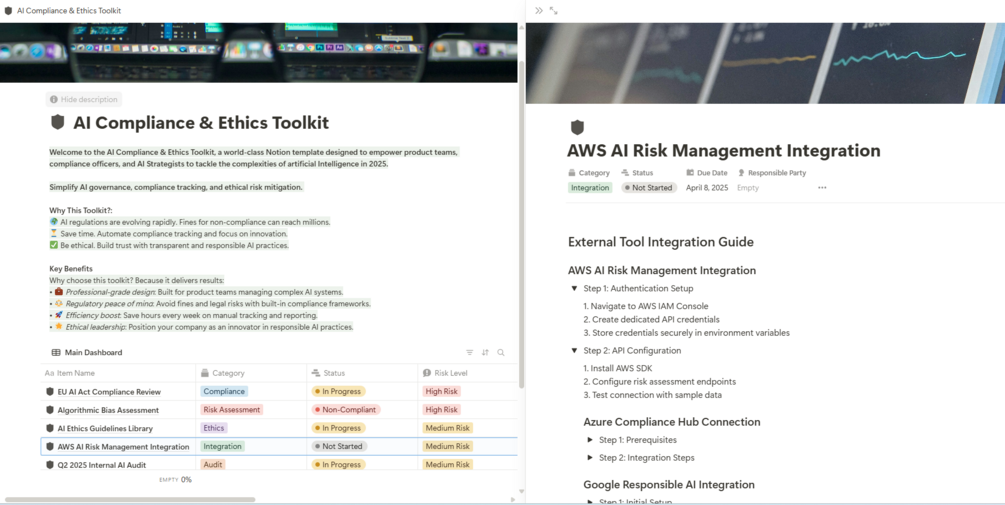
Task: Click the Due Date property label
Action: point(706,173)
